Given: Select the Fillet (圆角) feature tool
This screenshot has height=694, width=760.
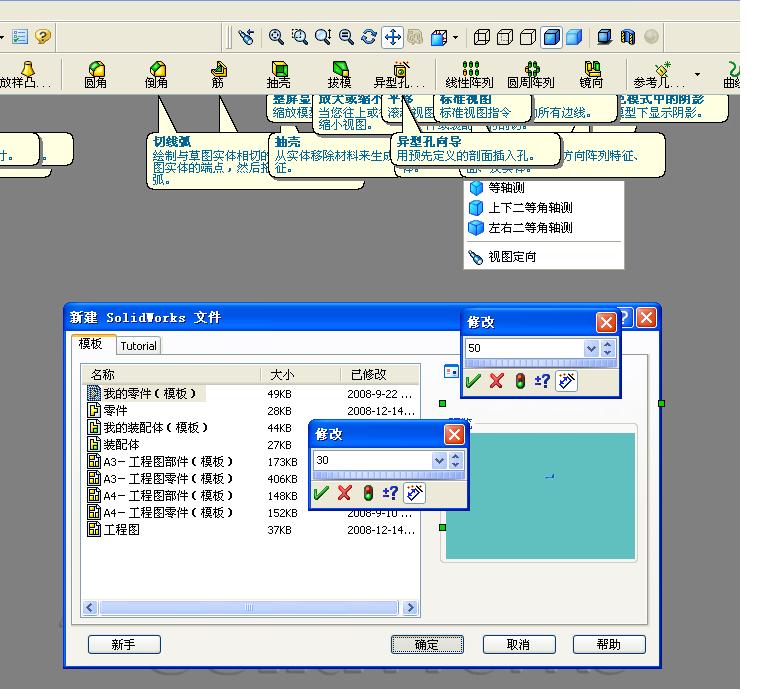Looking at the screenshot, I should click(x=95, y=75).
